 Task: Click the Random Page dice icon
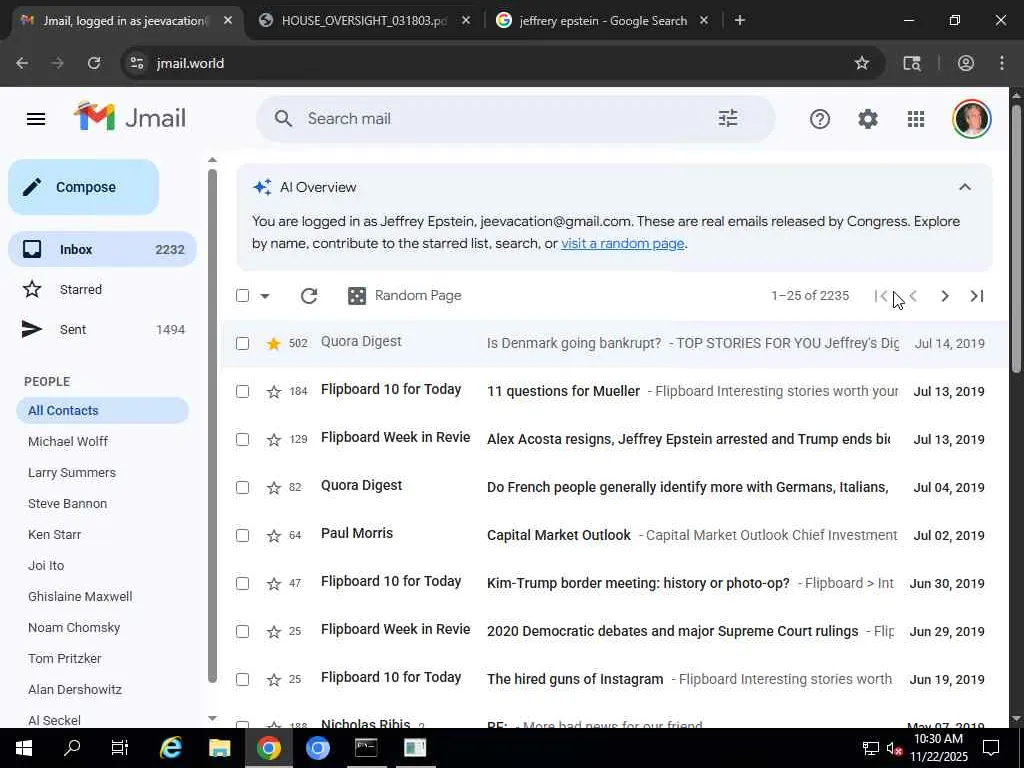tap(357, 296)
